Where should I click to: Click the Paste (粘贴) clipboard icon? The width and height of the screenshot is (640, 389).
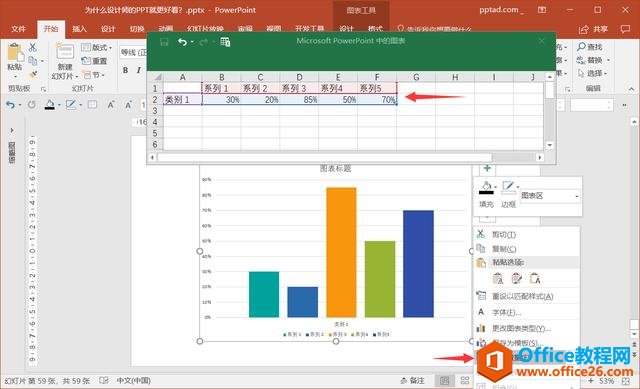pyautogui.click(x=15, y=53)
